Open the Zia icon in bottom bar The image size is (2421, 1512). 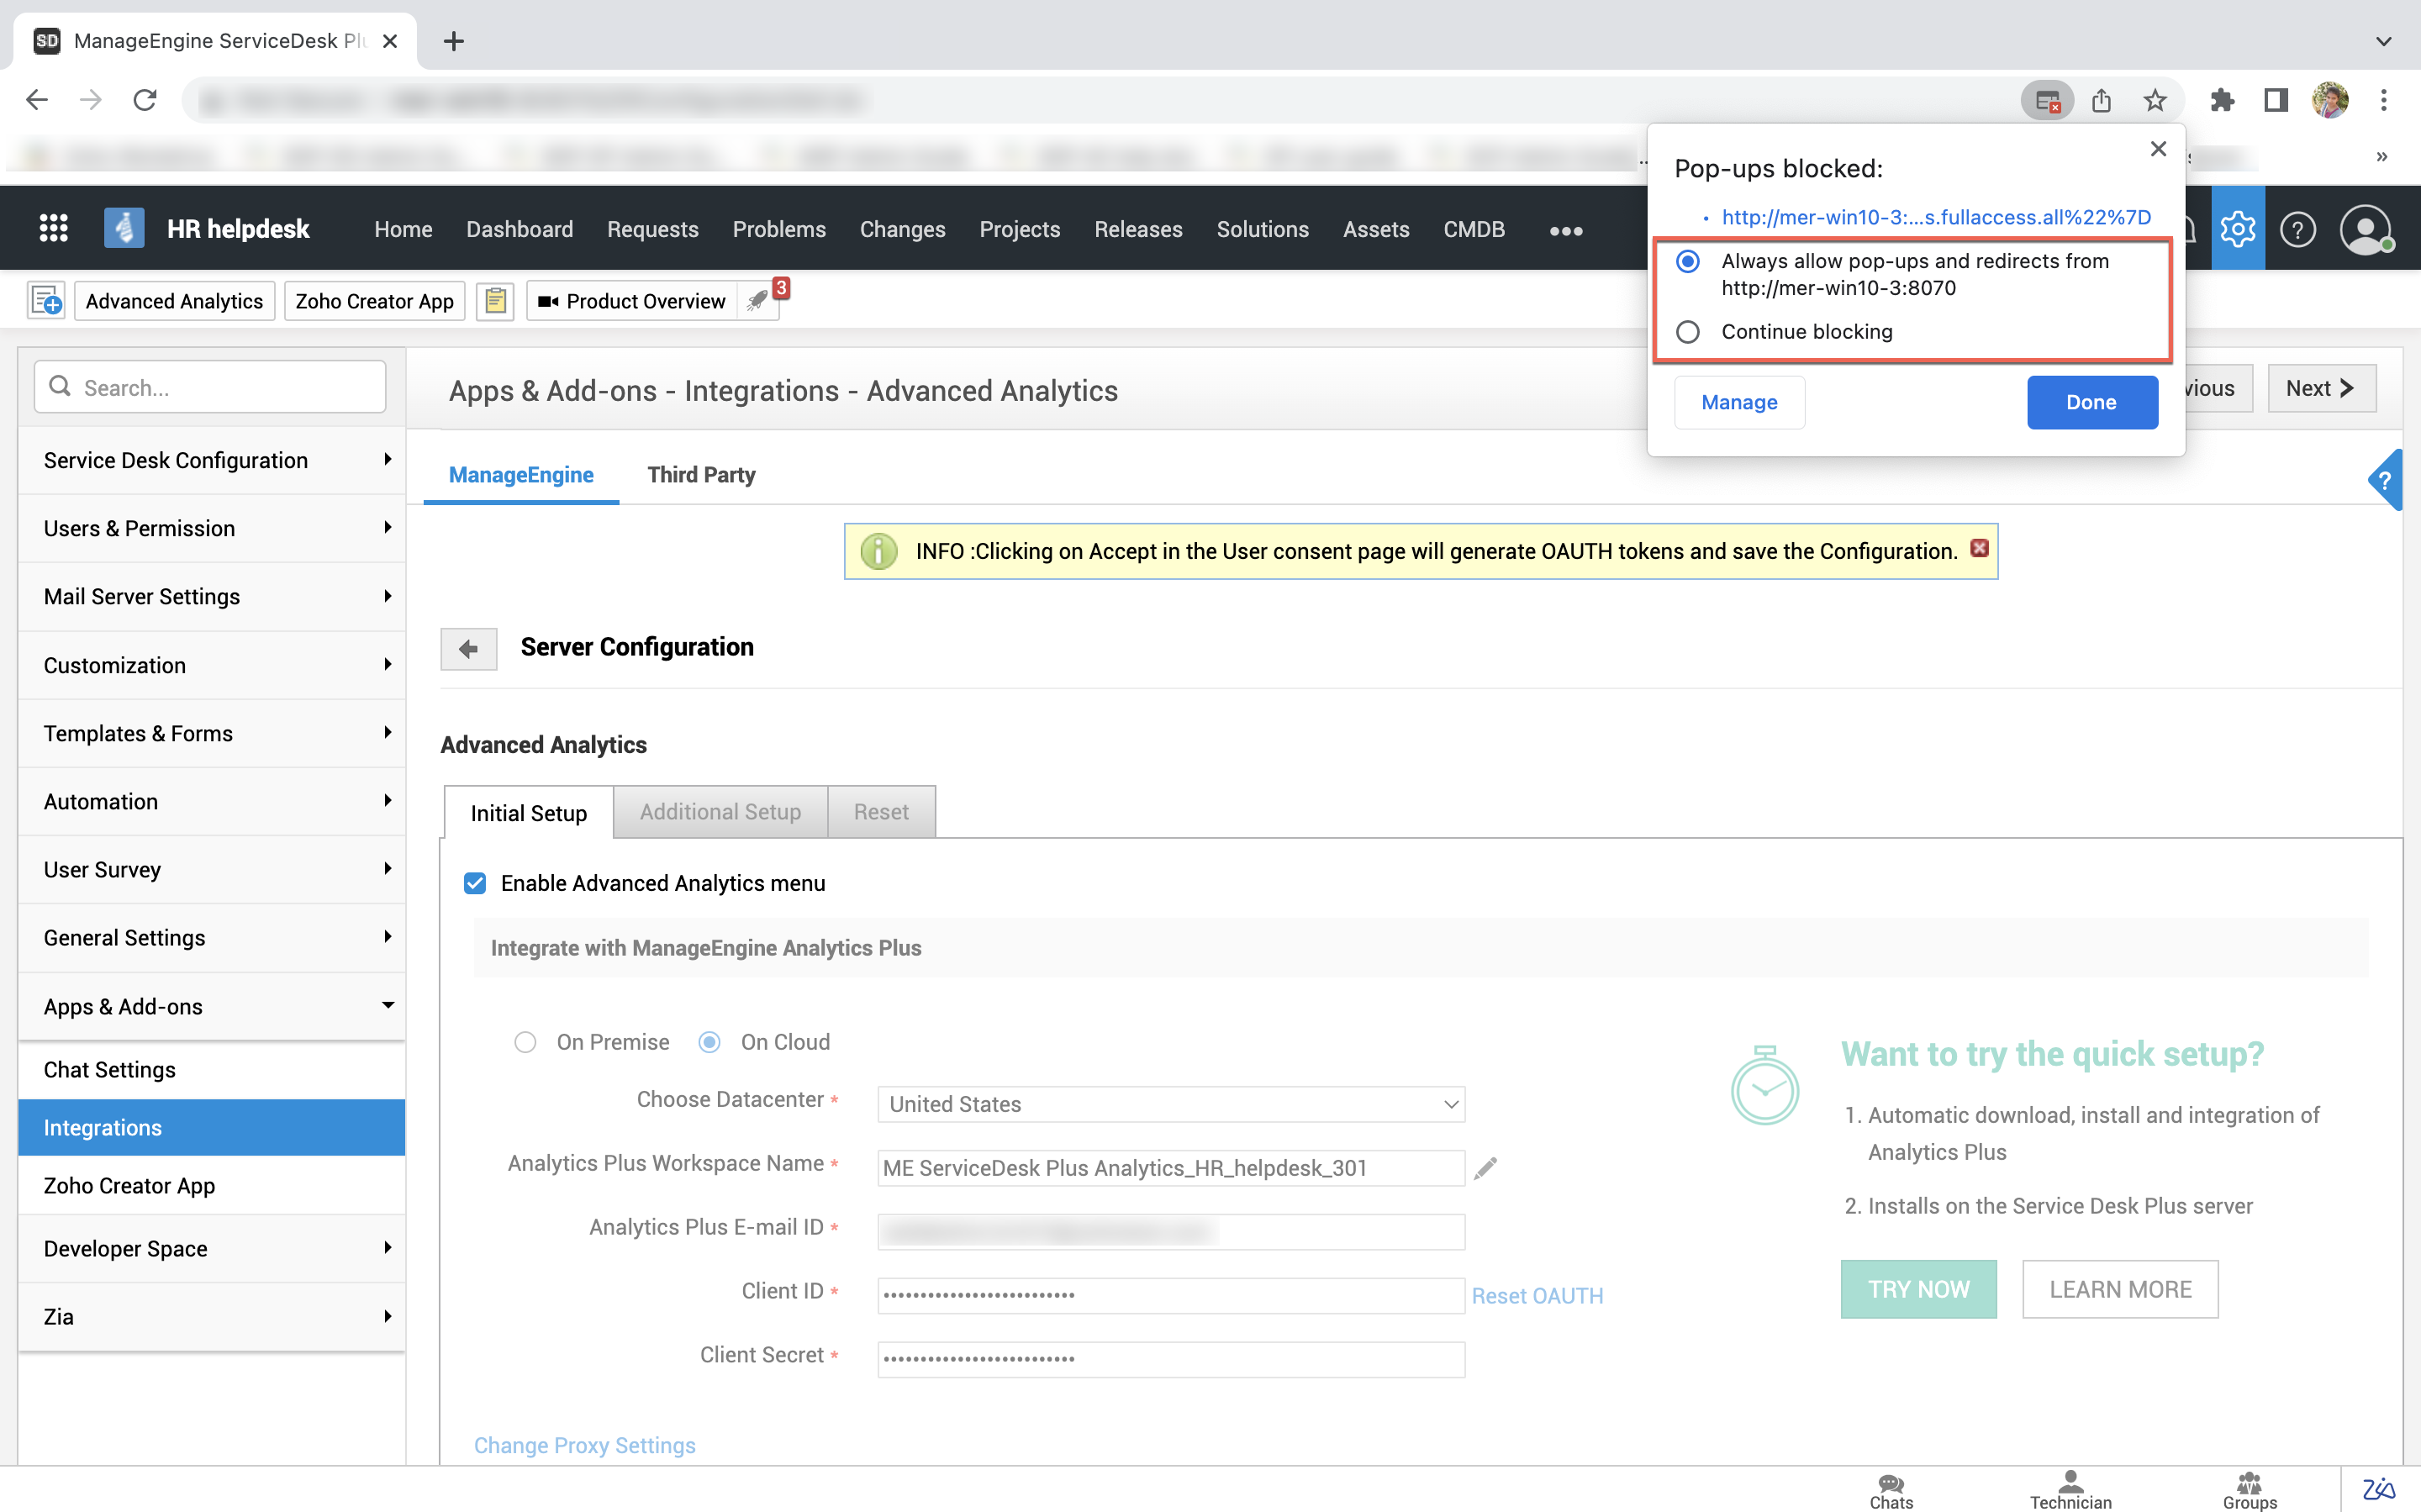tap(2378, 1490)
